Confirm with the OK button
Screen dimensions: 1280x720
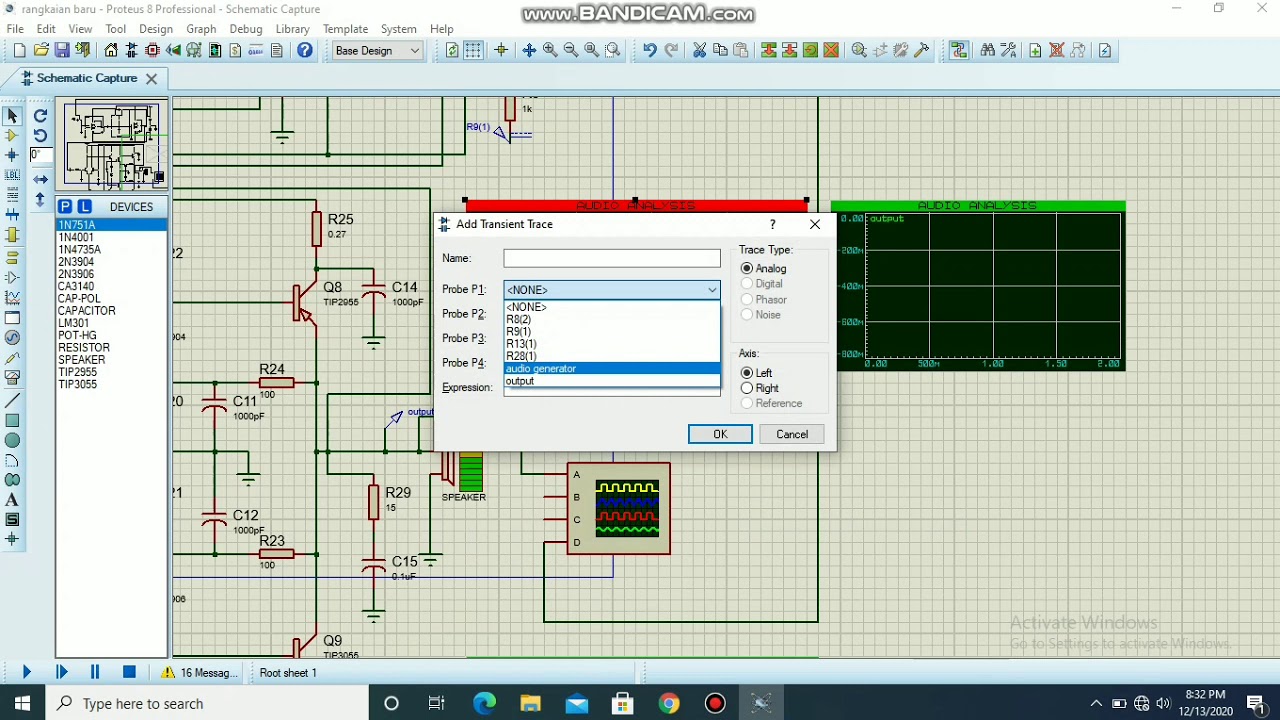click(720, 434)
